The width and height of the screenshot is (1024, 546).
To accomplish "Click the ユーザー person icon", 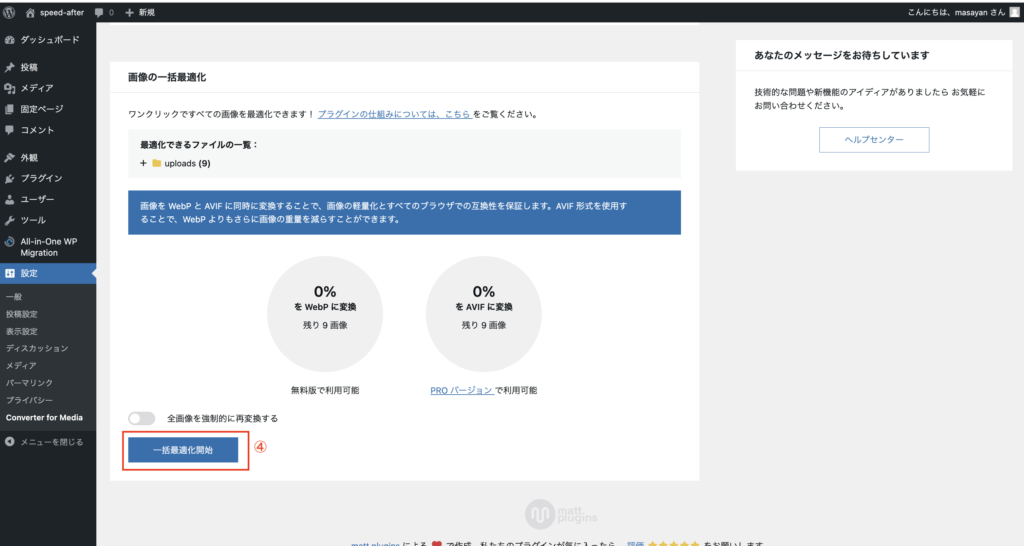I will 9,199.
